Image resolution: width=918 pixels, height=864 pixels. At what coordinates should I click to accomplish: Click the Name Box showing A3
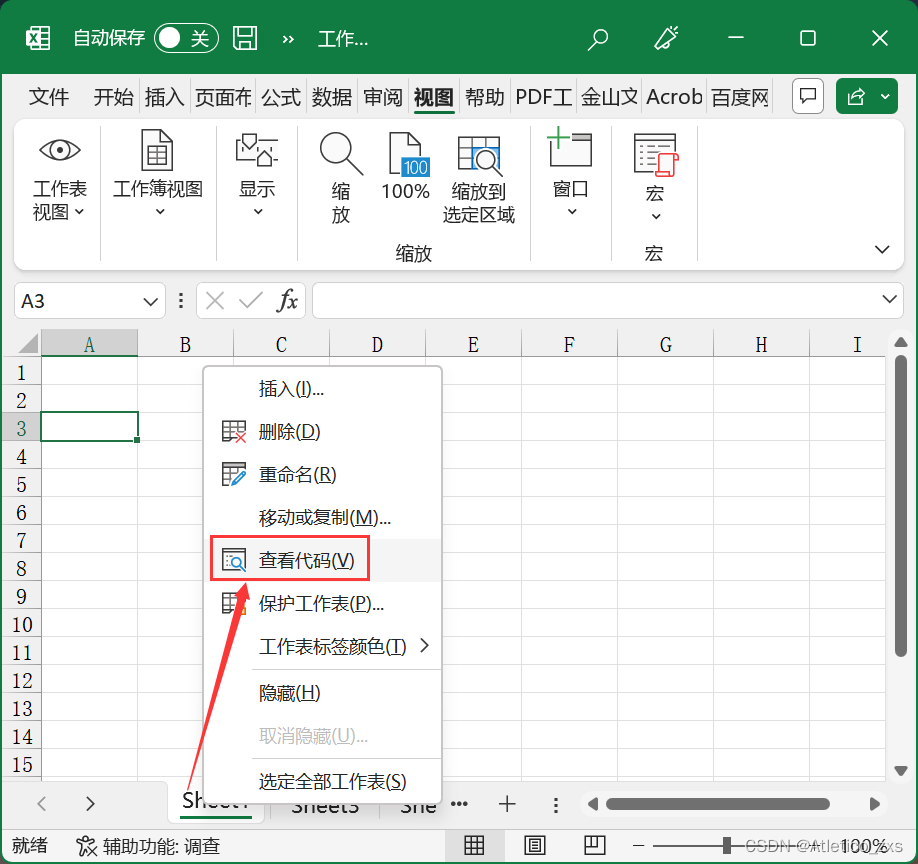click(x=76, y=301)
